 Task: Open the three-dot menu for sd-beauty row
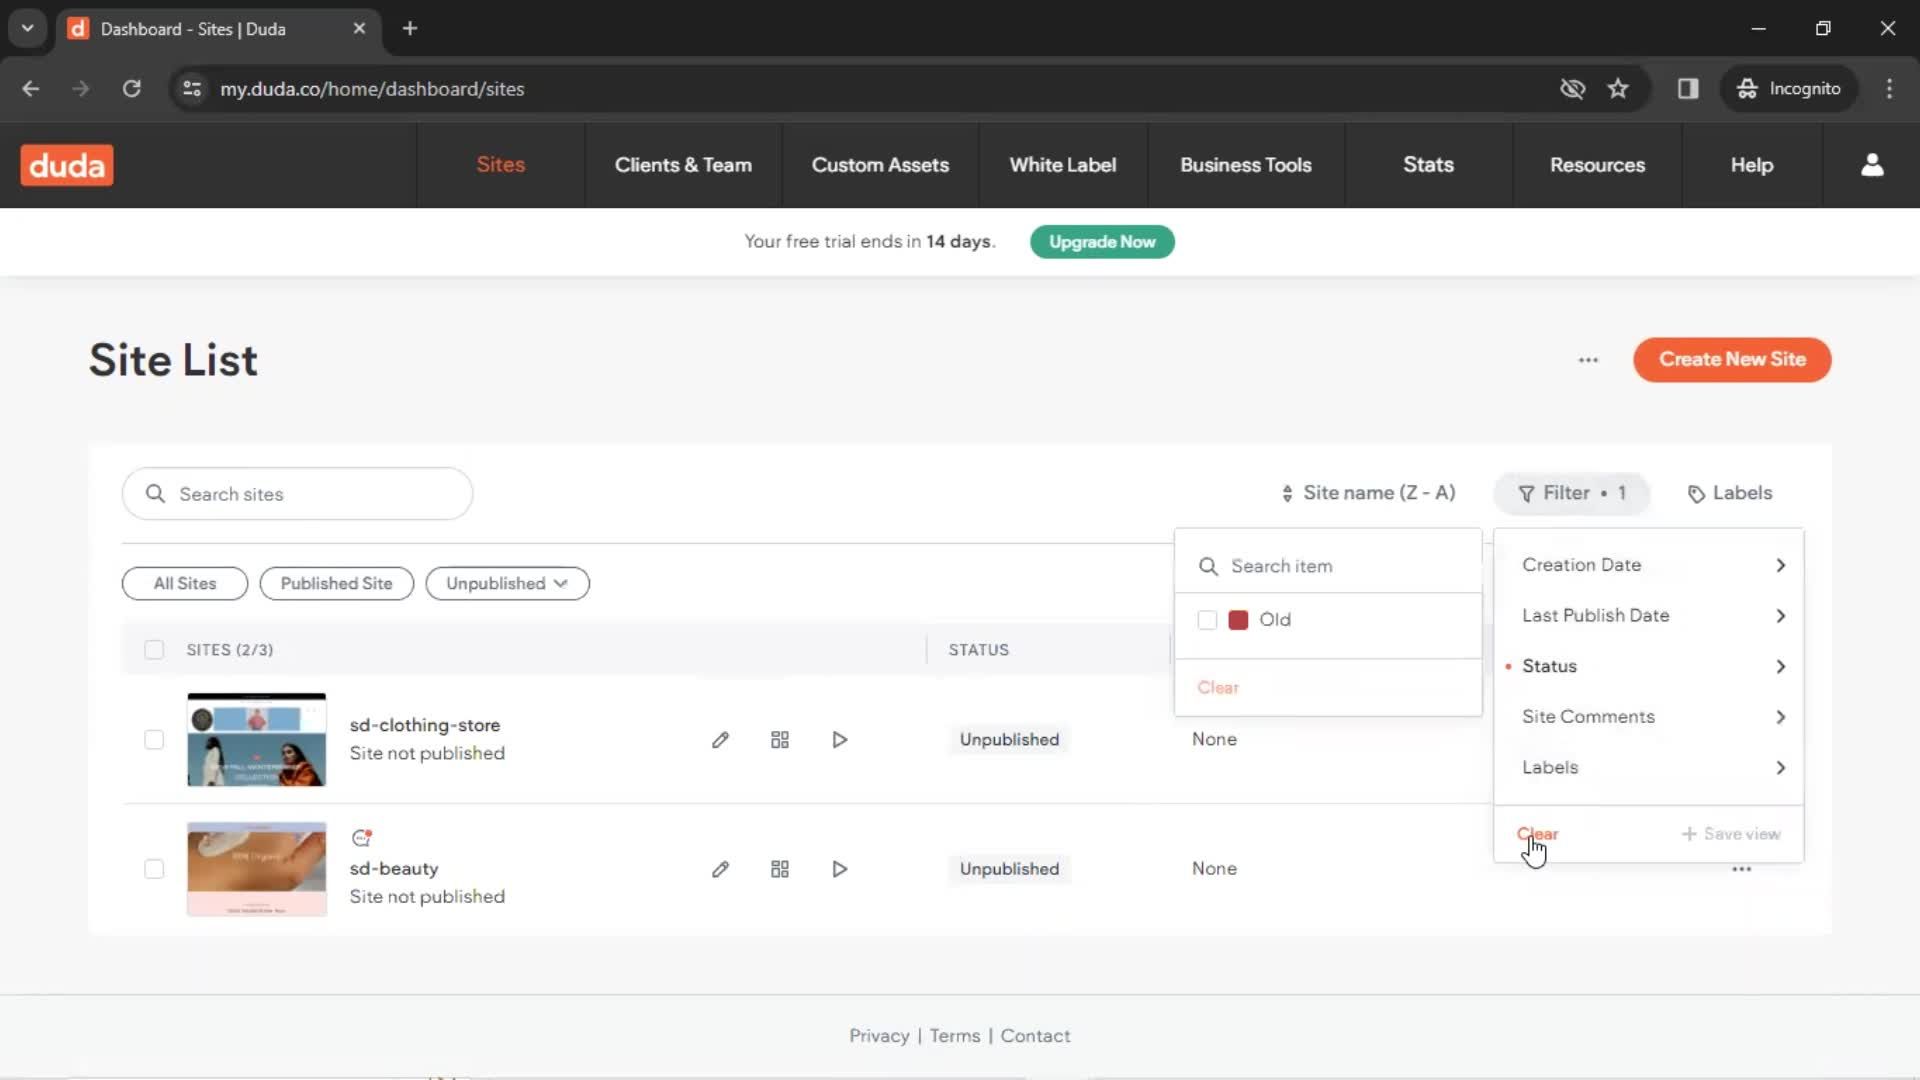click(x=1741, y=869)
